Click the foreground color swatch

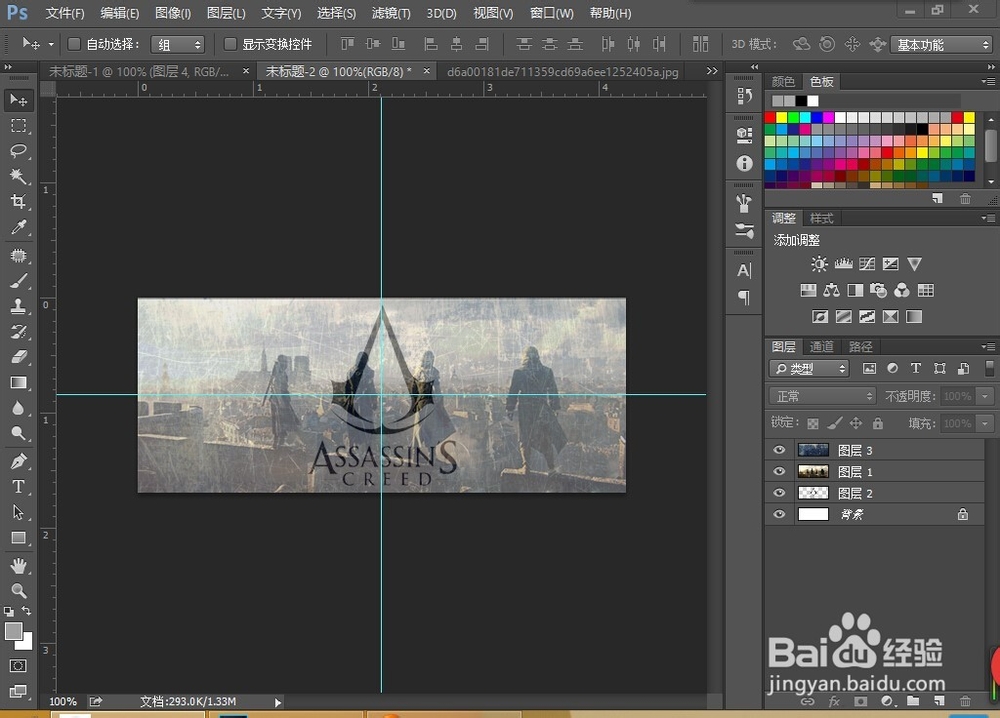[13, 631]
